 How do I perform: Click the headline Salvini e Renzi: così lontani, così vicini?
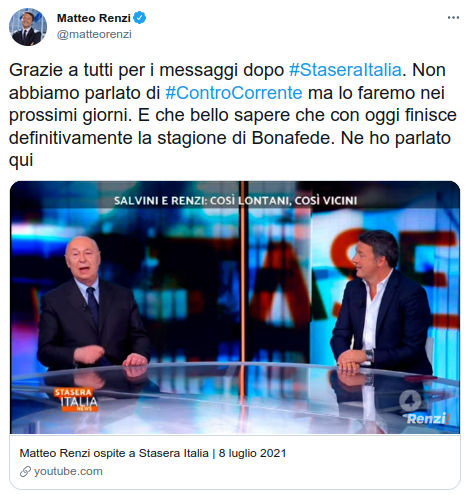coord(235,201)
